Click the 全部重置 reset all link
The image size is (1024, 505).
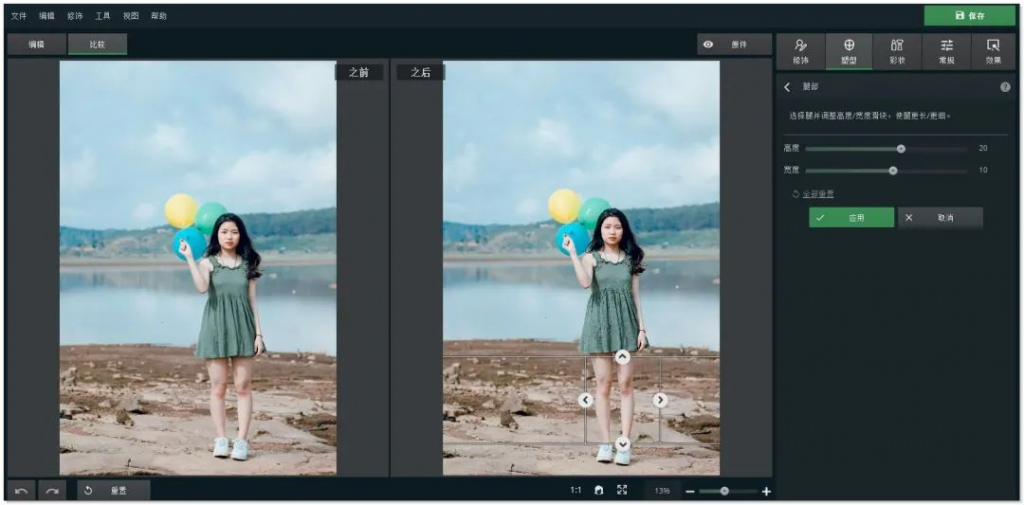[x=817, y=193]
